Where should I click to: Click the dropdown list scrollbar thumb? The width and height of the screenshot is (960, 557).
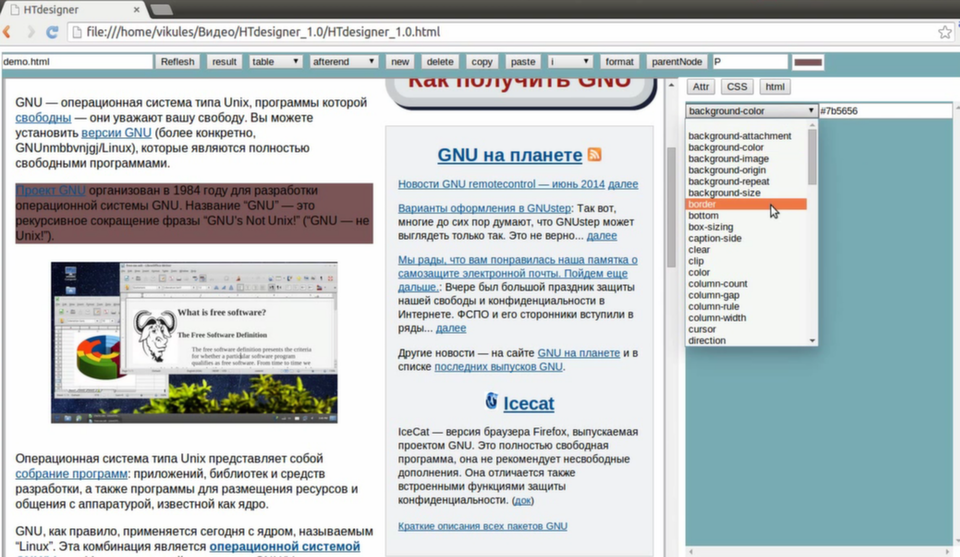(812, 157)
